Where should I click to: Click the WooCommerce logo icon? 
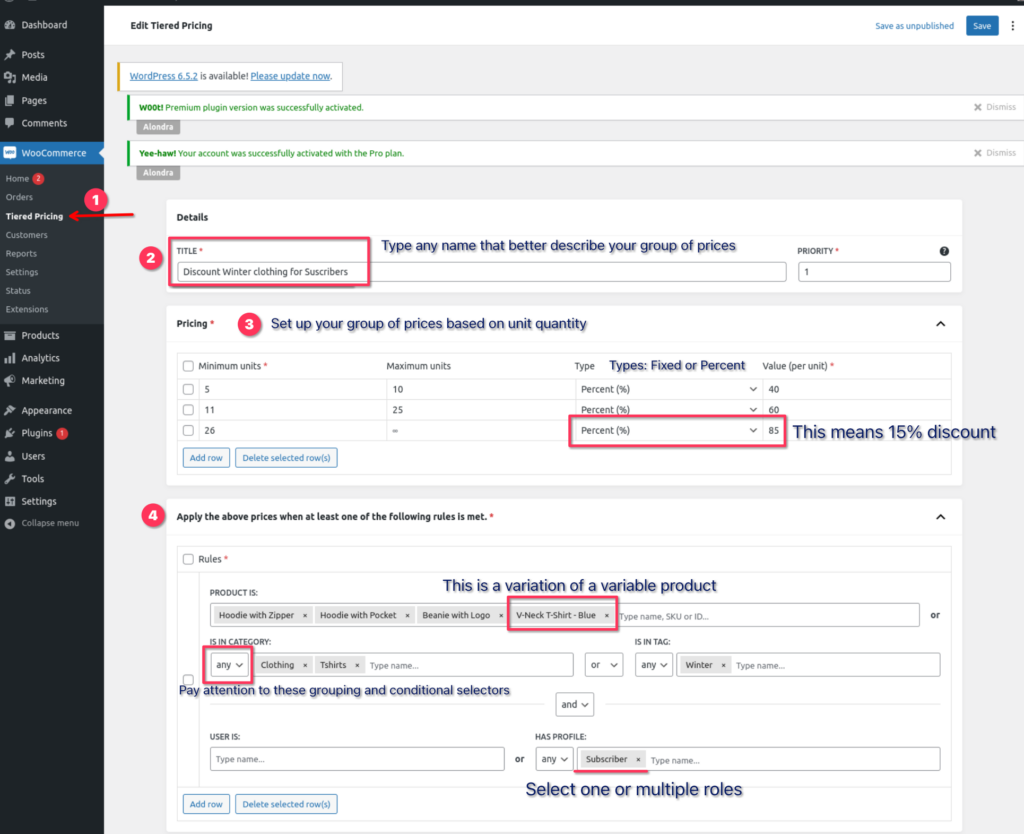[x=10, y=153]
